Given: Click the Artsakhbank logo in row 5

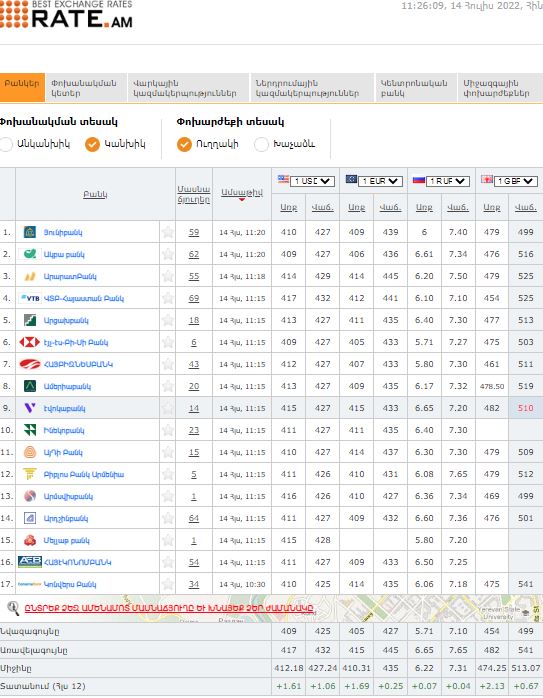Looking at the screenshot, I should [30, 320].
